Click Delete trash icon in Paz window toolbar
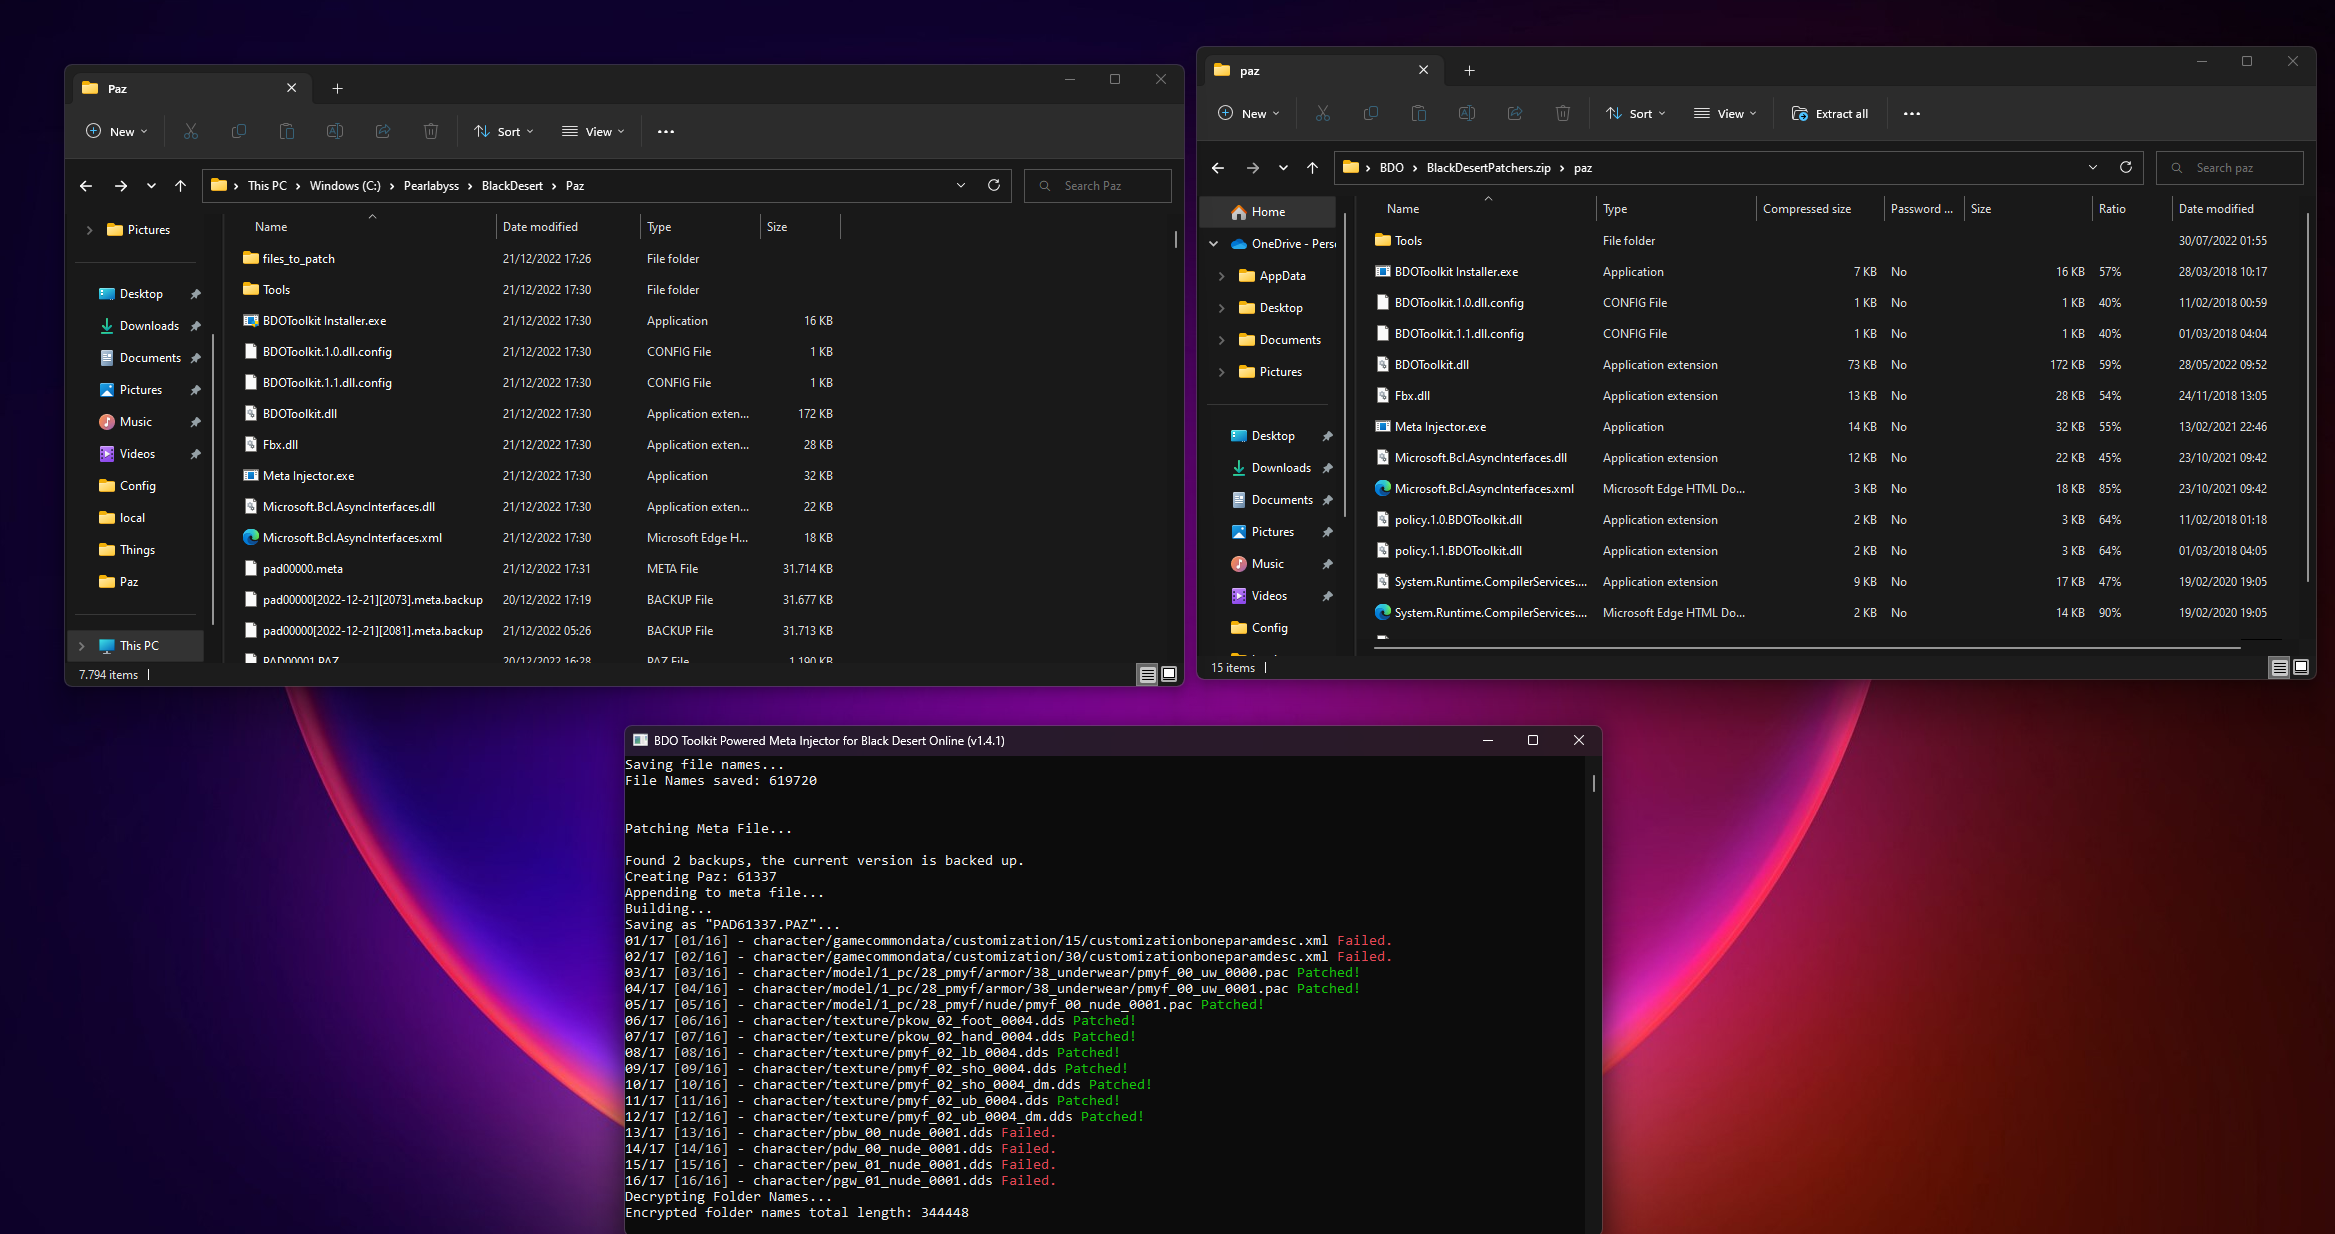The image size is (2335, 1234). 430,131
